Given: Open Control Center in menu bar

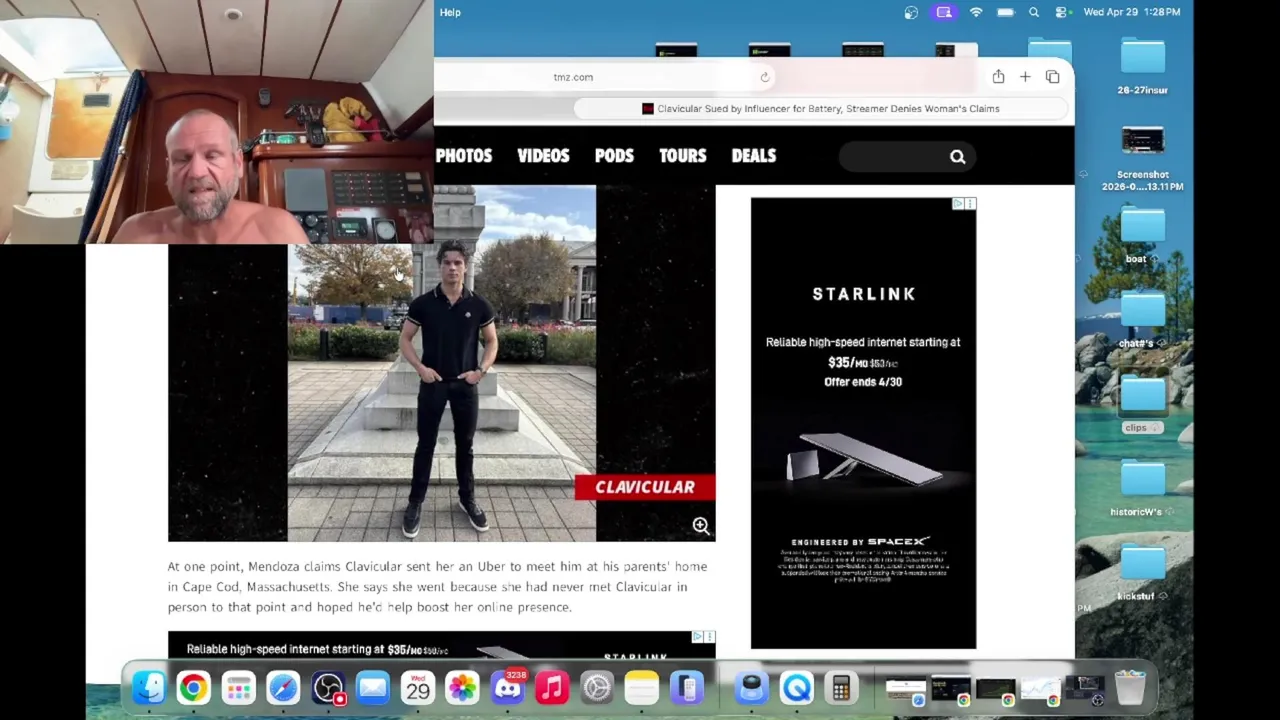Looking at the screenshot, I should click(1062, 12).
